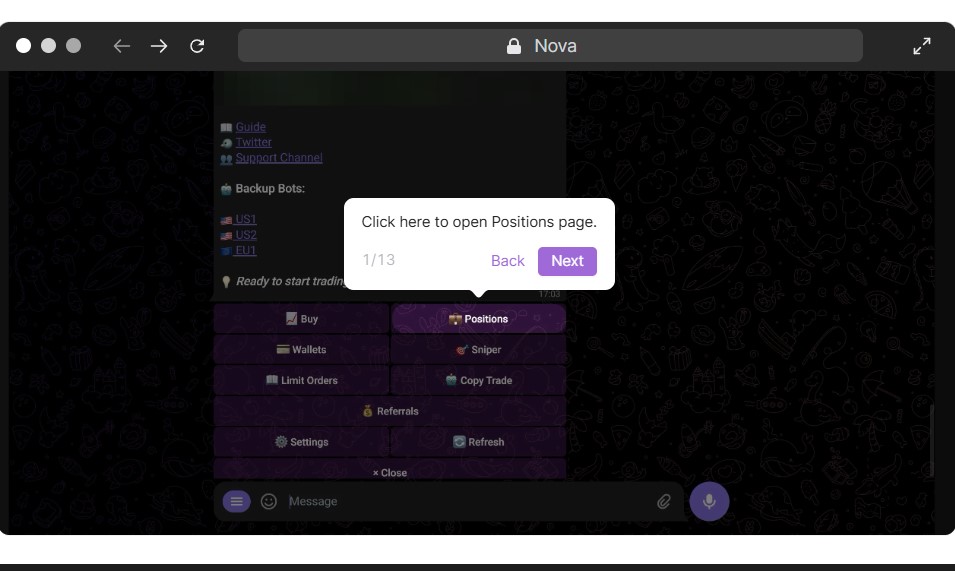Follow the Support Channel link
The image size is (955, 571).
pyautogui.click(x=279, y=158)
